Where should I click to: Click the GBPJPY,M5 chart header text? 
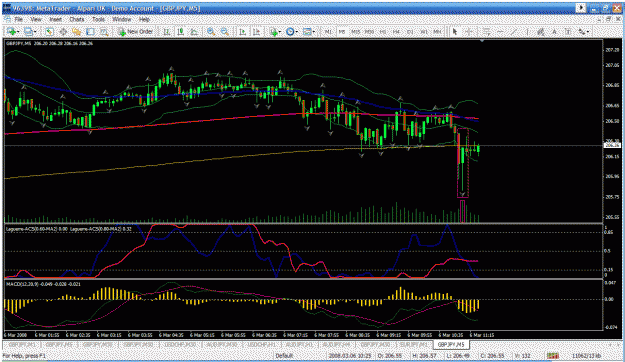tap(49, 43)
